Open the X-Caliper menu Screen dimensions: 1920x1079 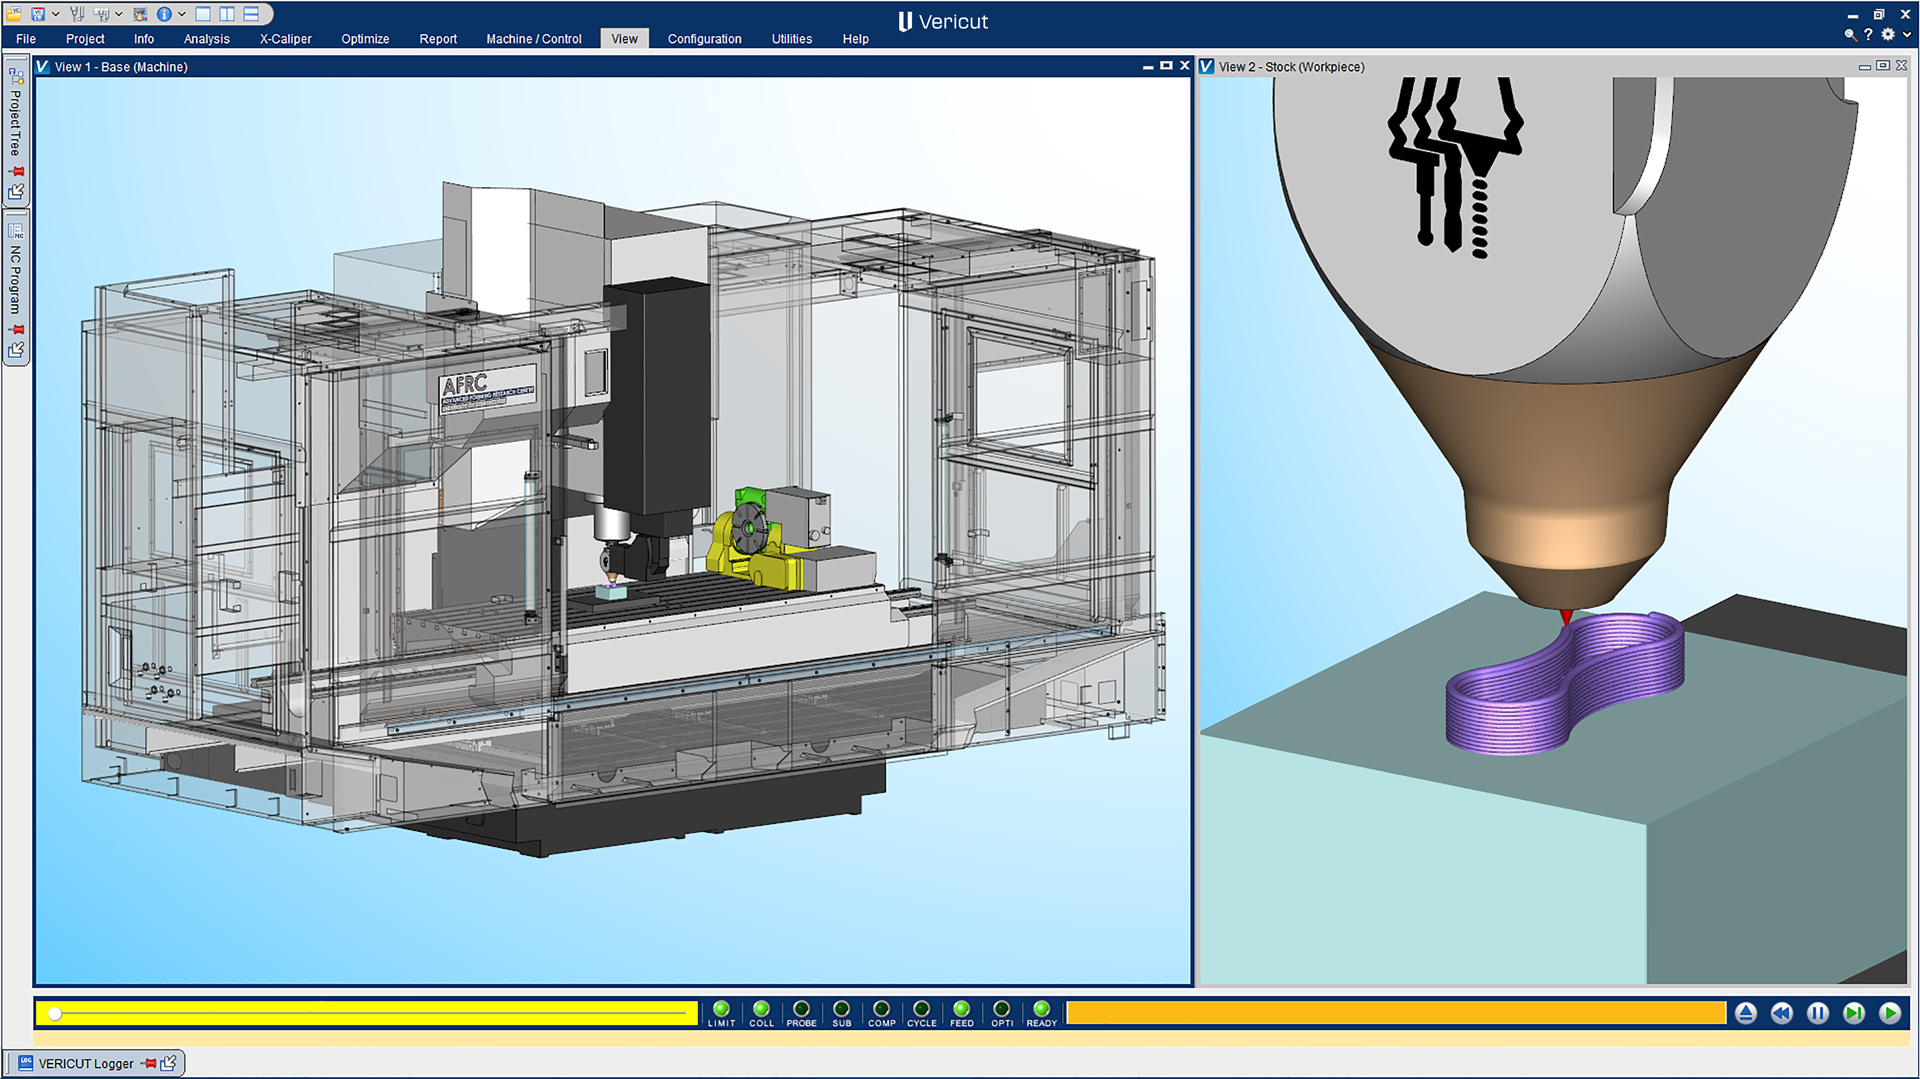[x=285, y=39]
